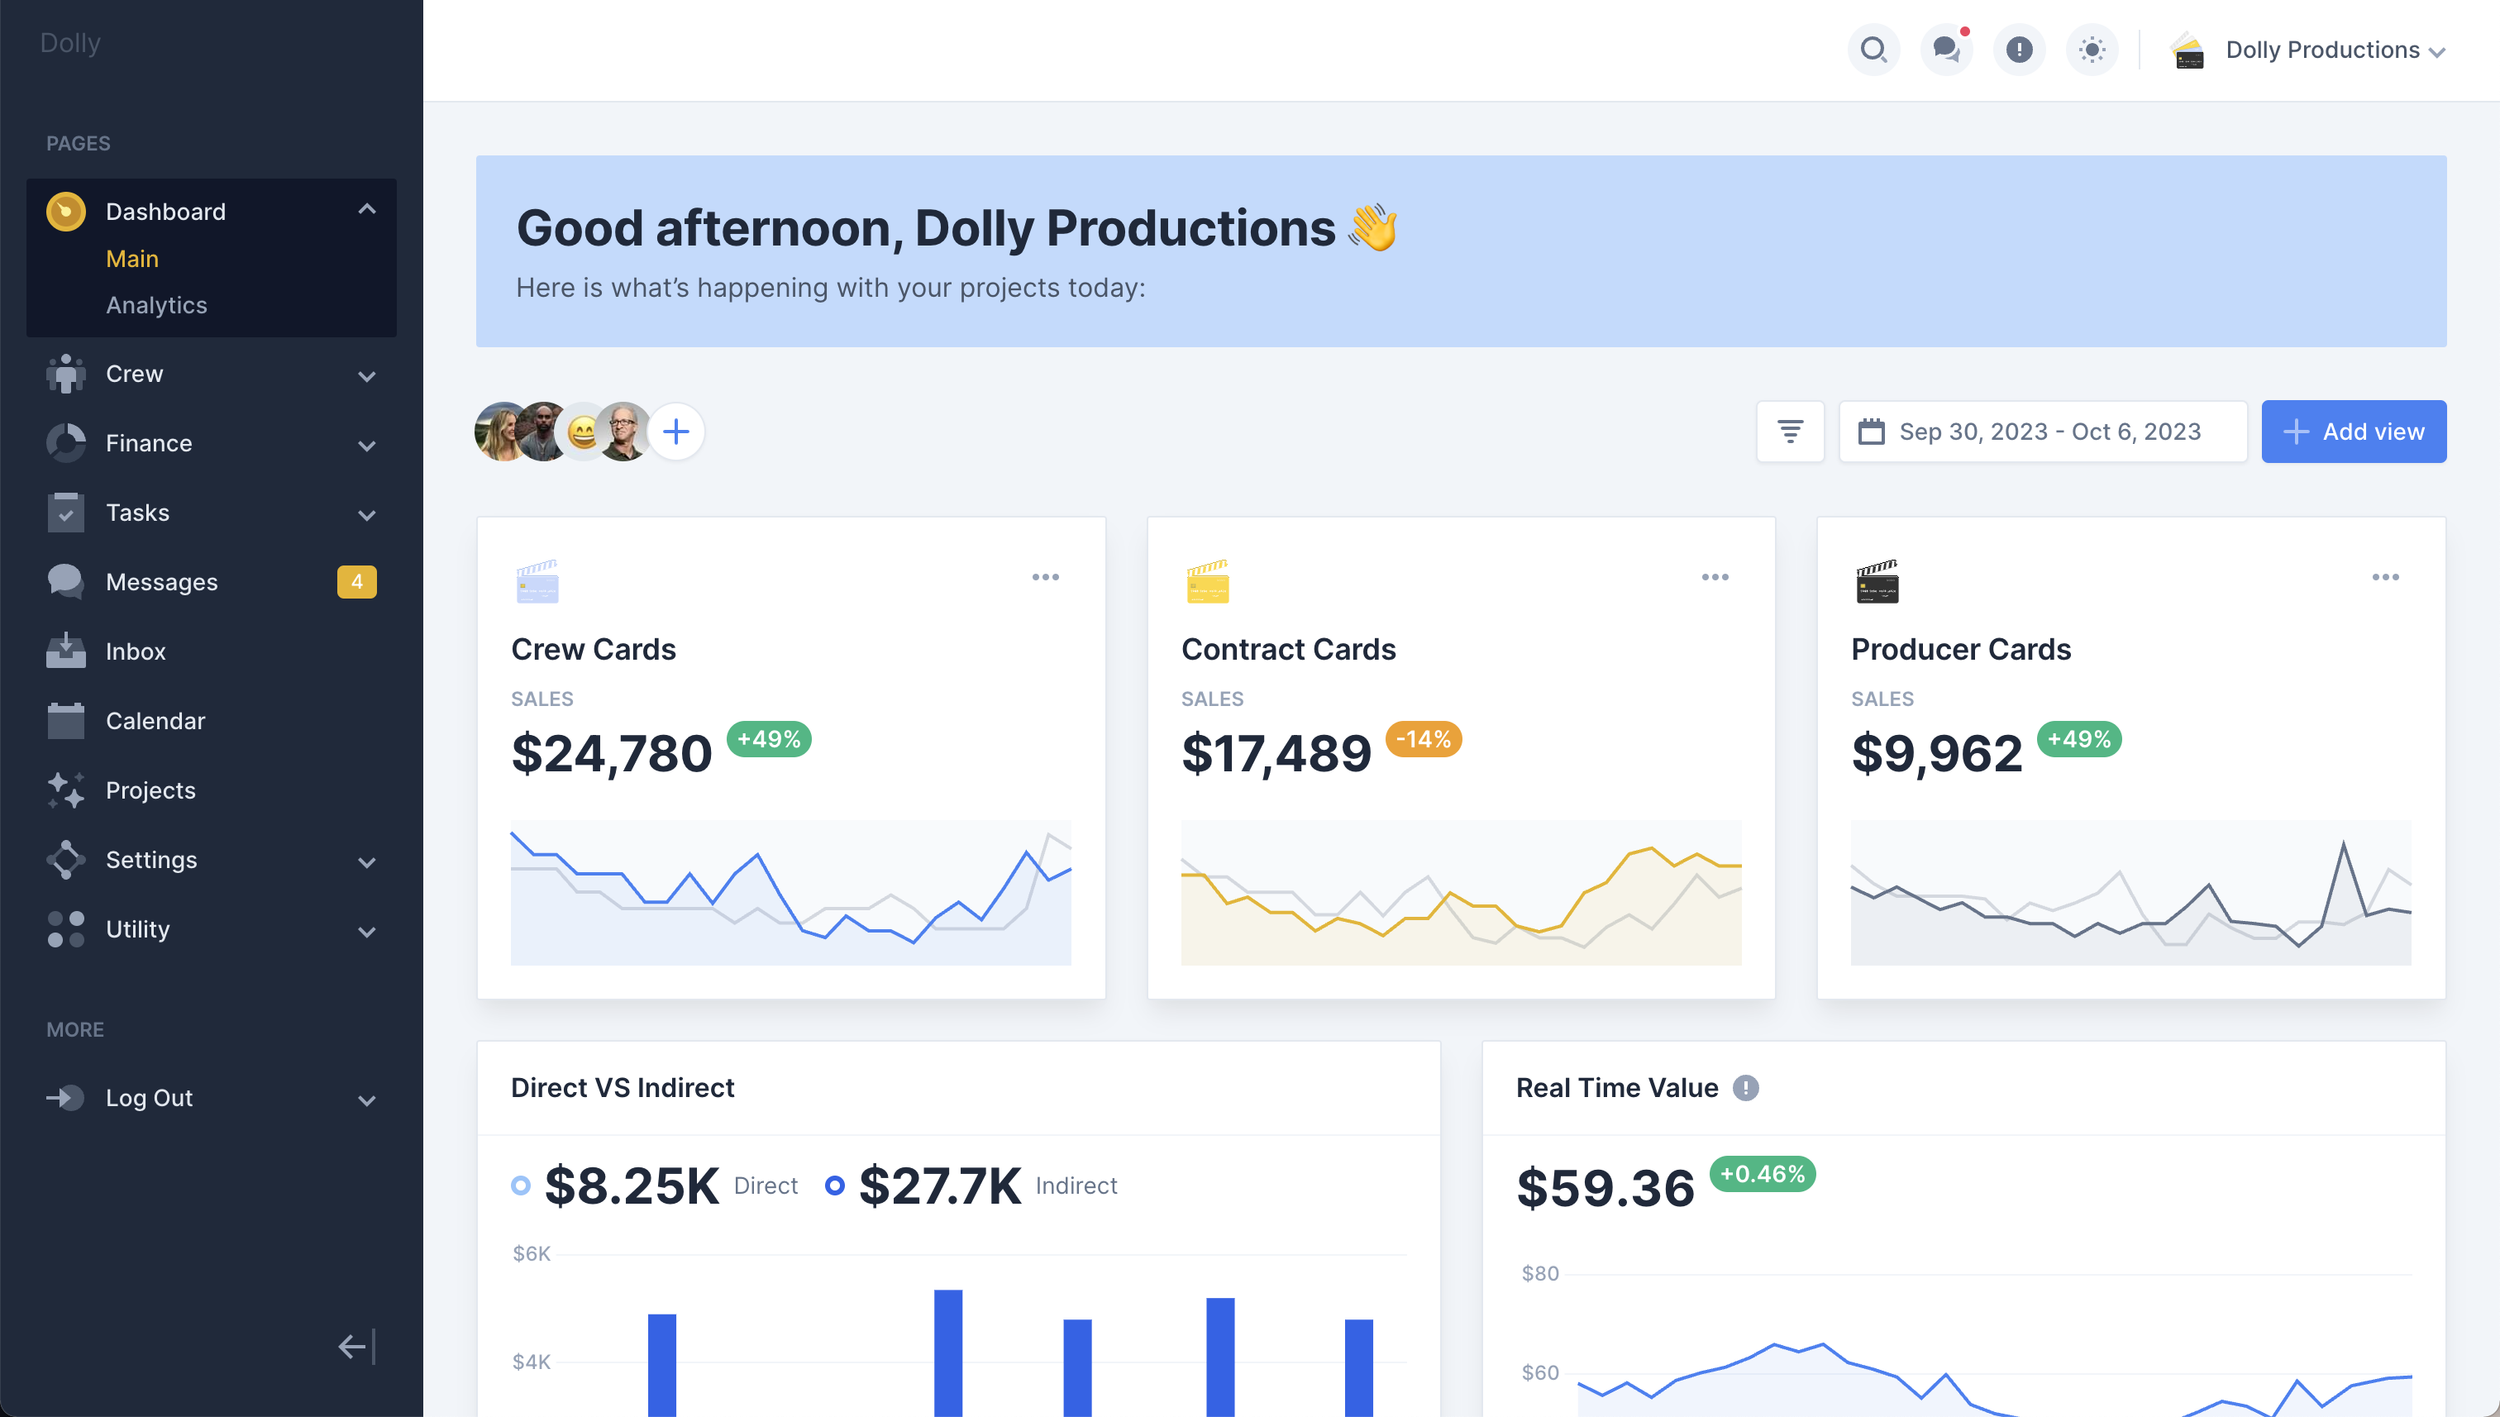This screenshot has height=1417, width=2500.
Task: Collapse the Dashboard menu chevron
Action: 367,209
